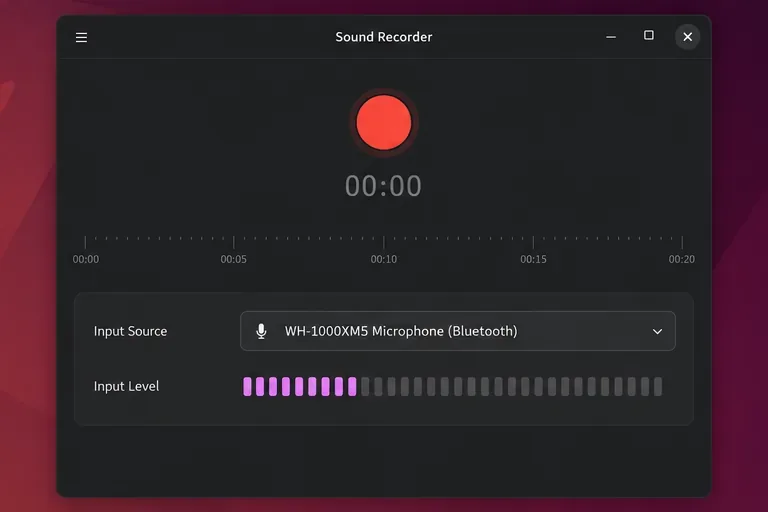Viewport: 768px width, 512px height.
Task: Click the 00:15 timeline marker
Action: pyautogui.click(x=533, y=259)
